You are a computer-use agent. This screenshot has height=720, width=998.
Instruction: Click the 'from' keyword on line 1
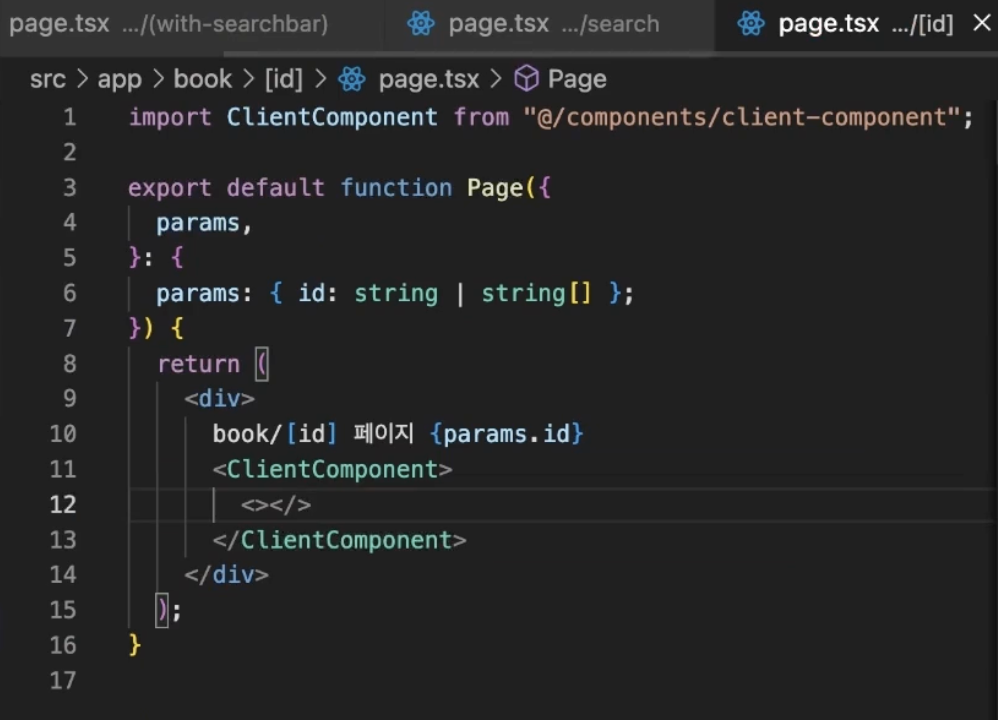pyautogui.click(x=481, y=117)
